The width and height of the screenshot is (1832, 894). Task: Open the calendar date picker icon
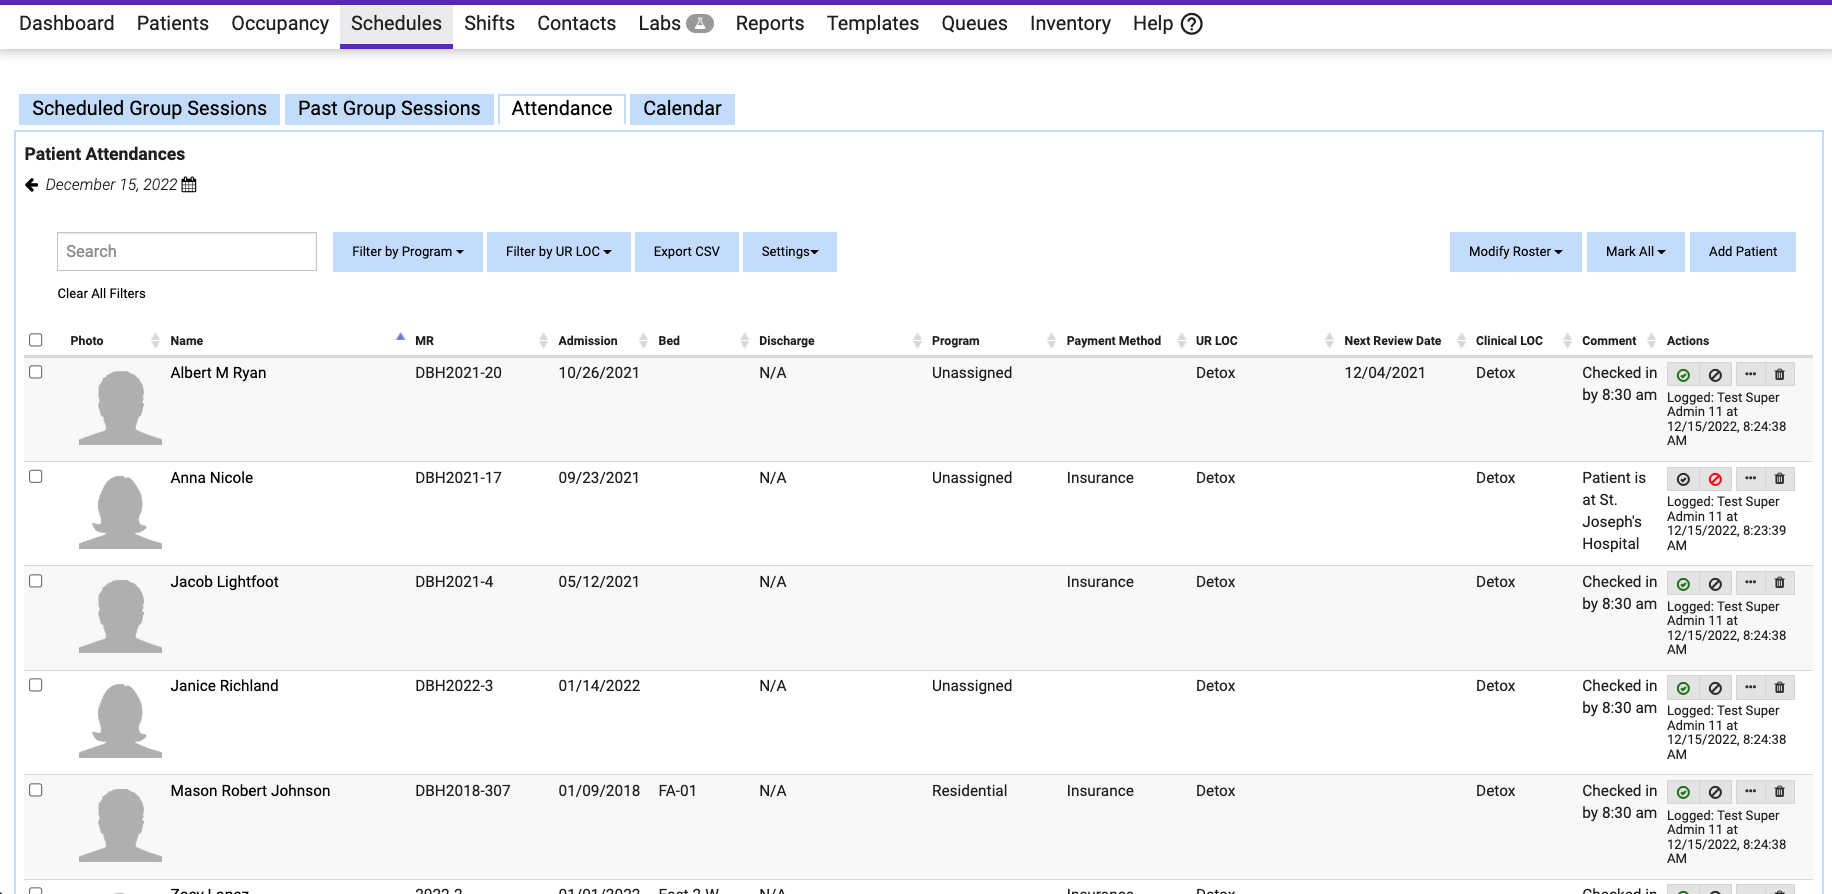(x=189, y=185)
